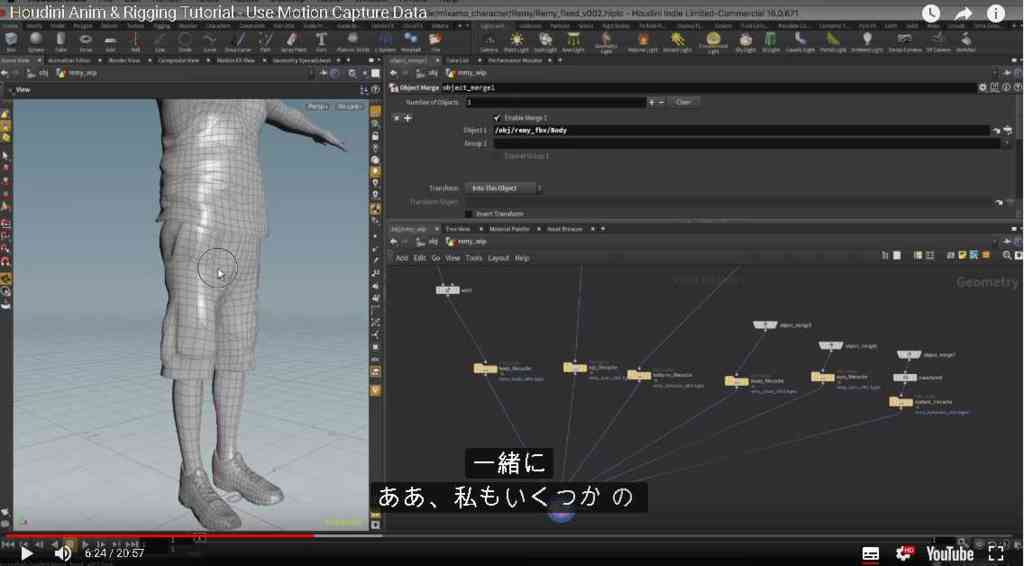This screenshot has height=566, width=1024.
Task: Open YouTube settings gear menu
Action: [904, 554]
